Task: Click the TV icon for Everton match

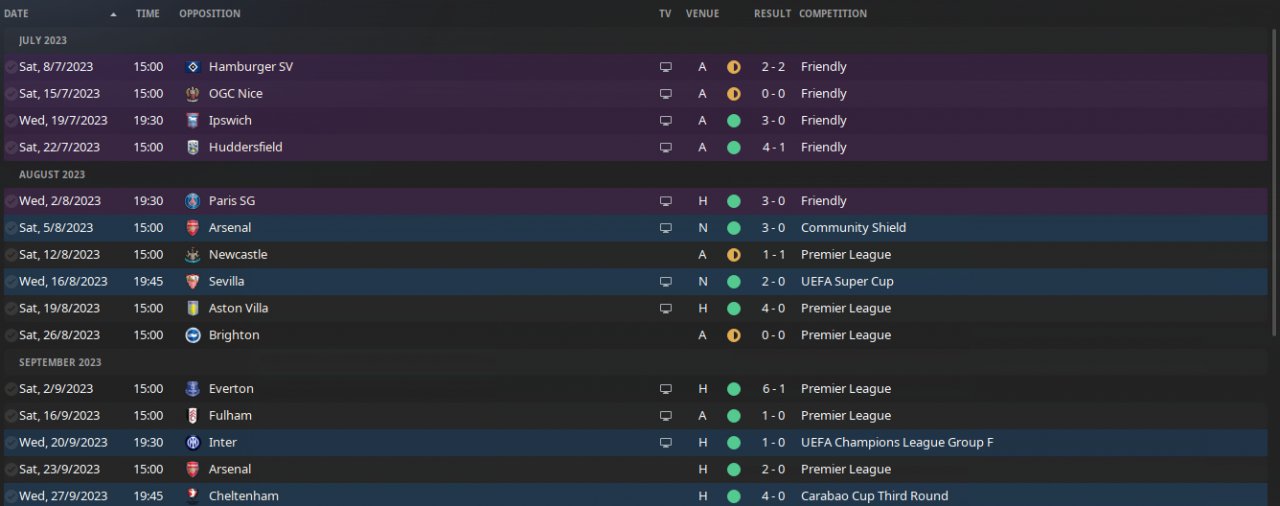Action: pos(665,389)
